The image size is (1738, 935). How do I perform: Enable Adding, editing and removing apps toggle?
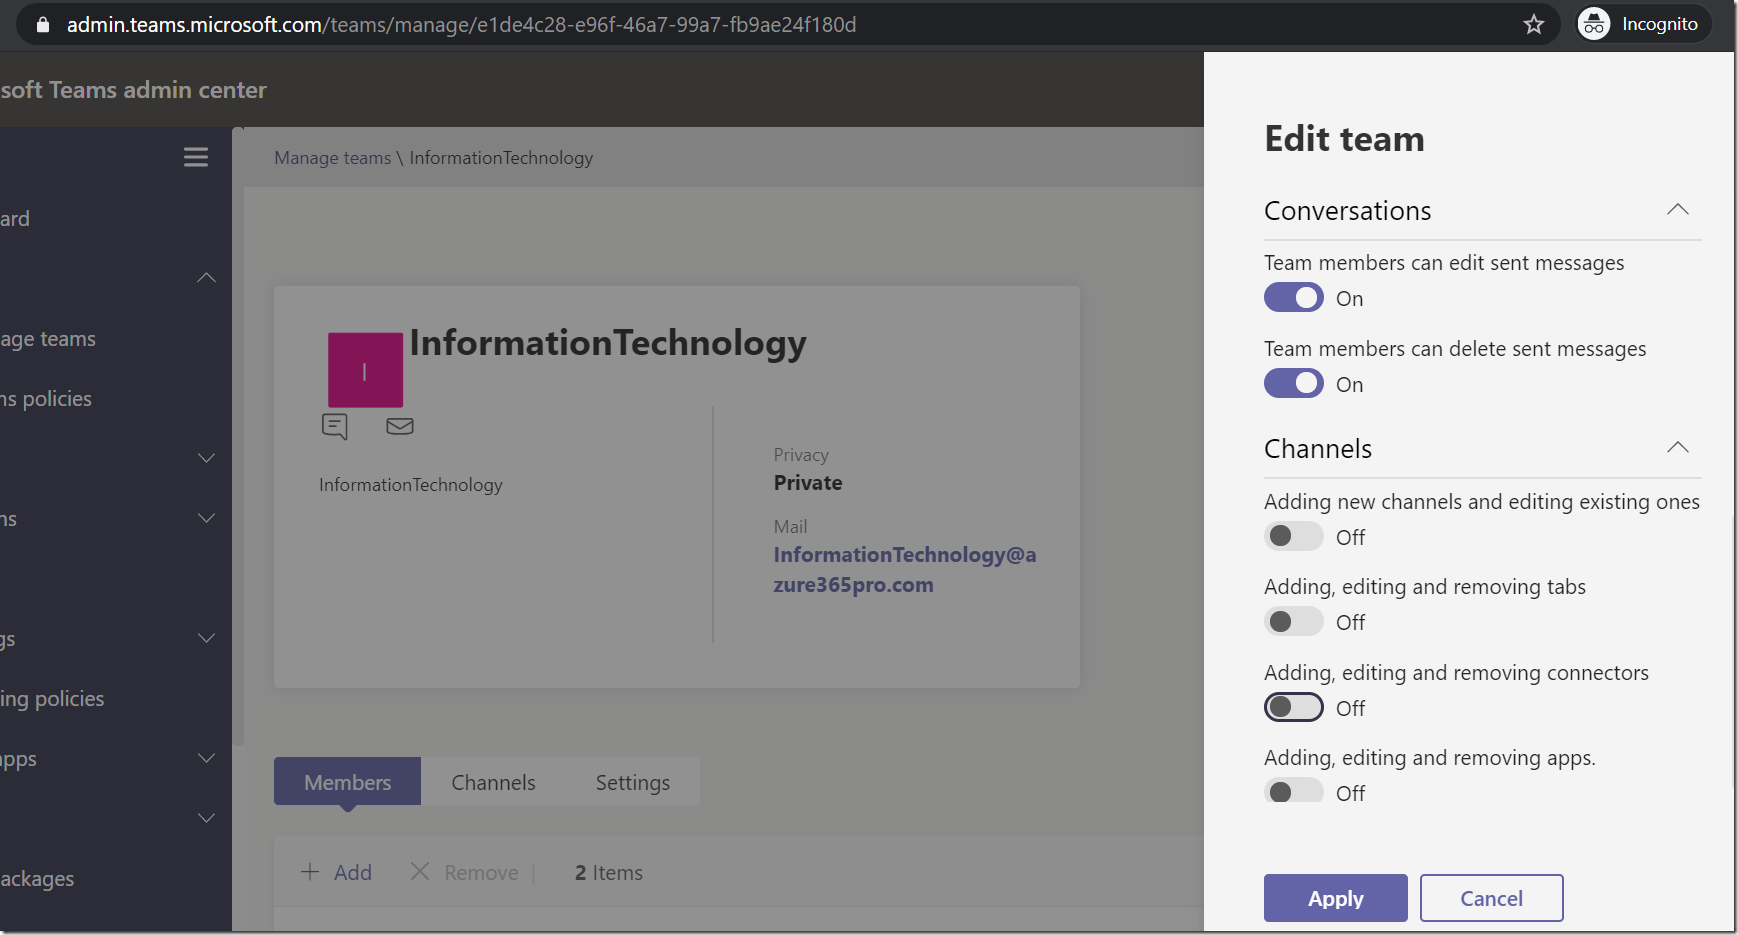(1294, 792)
